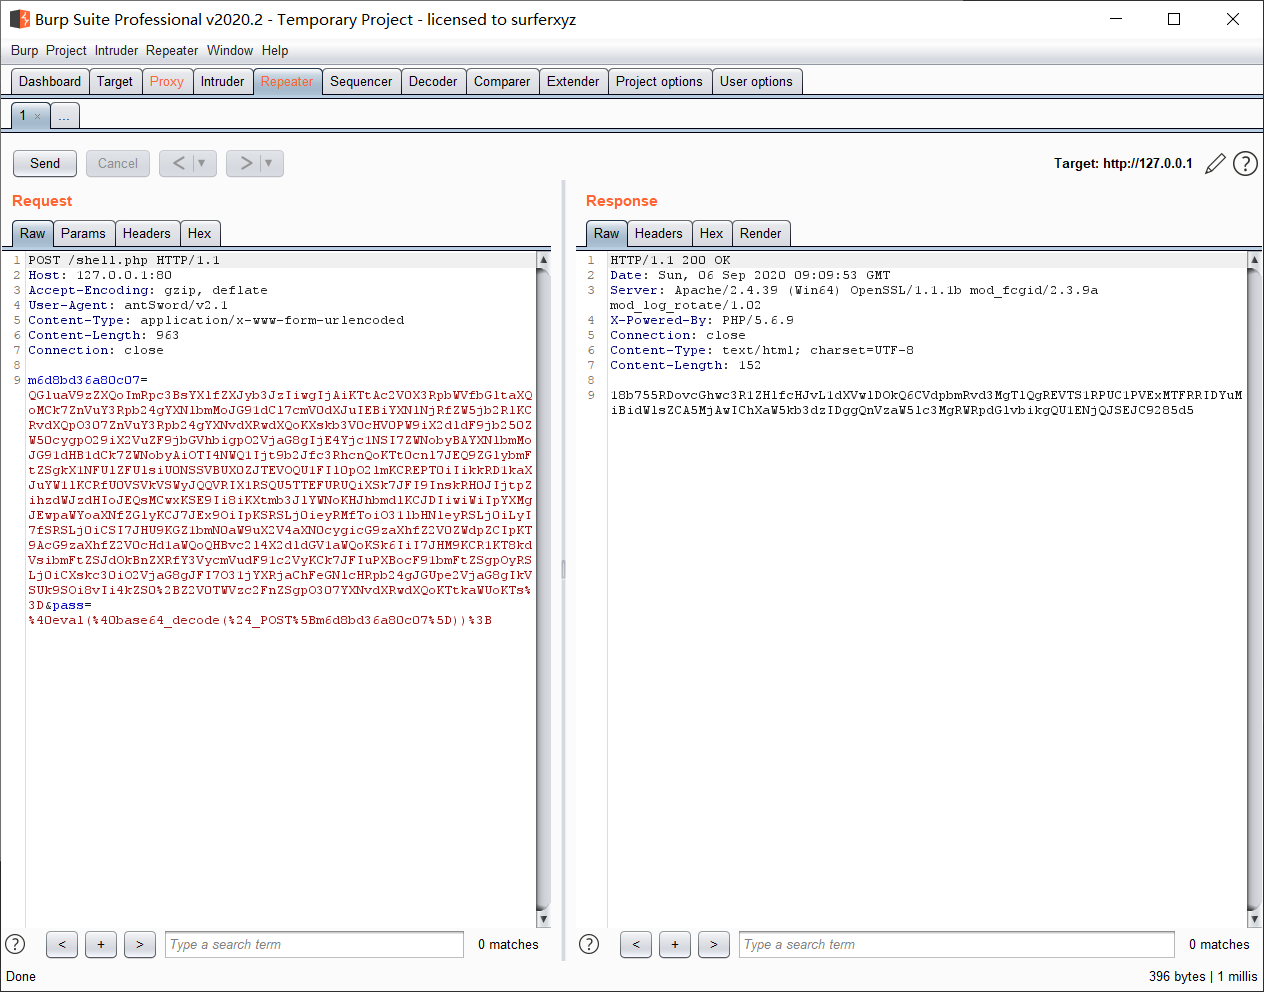This screenshot has width=1264, height=992.
Task: Click the '396 bytes | 1 millis' status text
Action: (x=1203, y=976)
